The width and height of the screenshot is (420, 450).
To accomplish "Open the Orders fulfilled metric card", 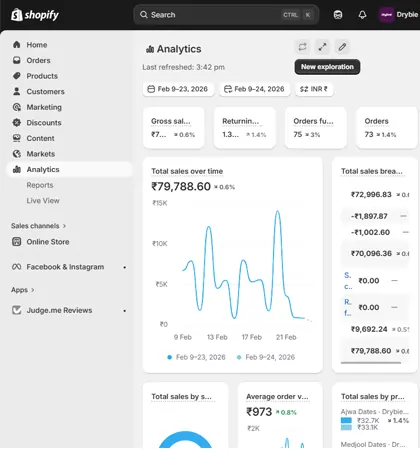I will point(316,128).
